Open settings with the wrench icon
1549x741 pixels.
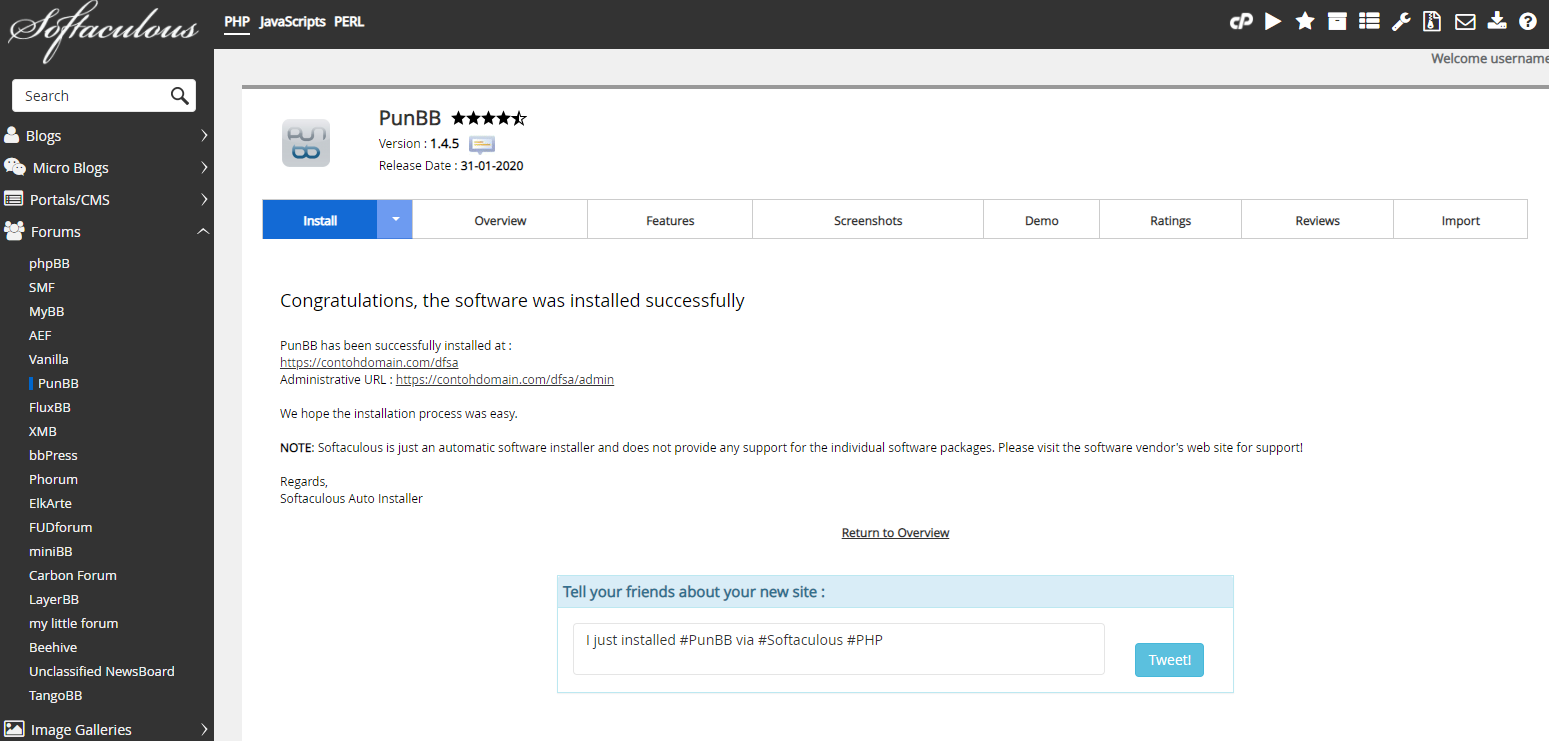[x=1401, y=21]
